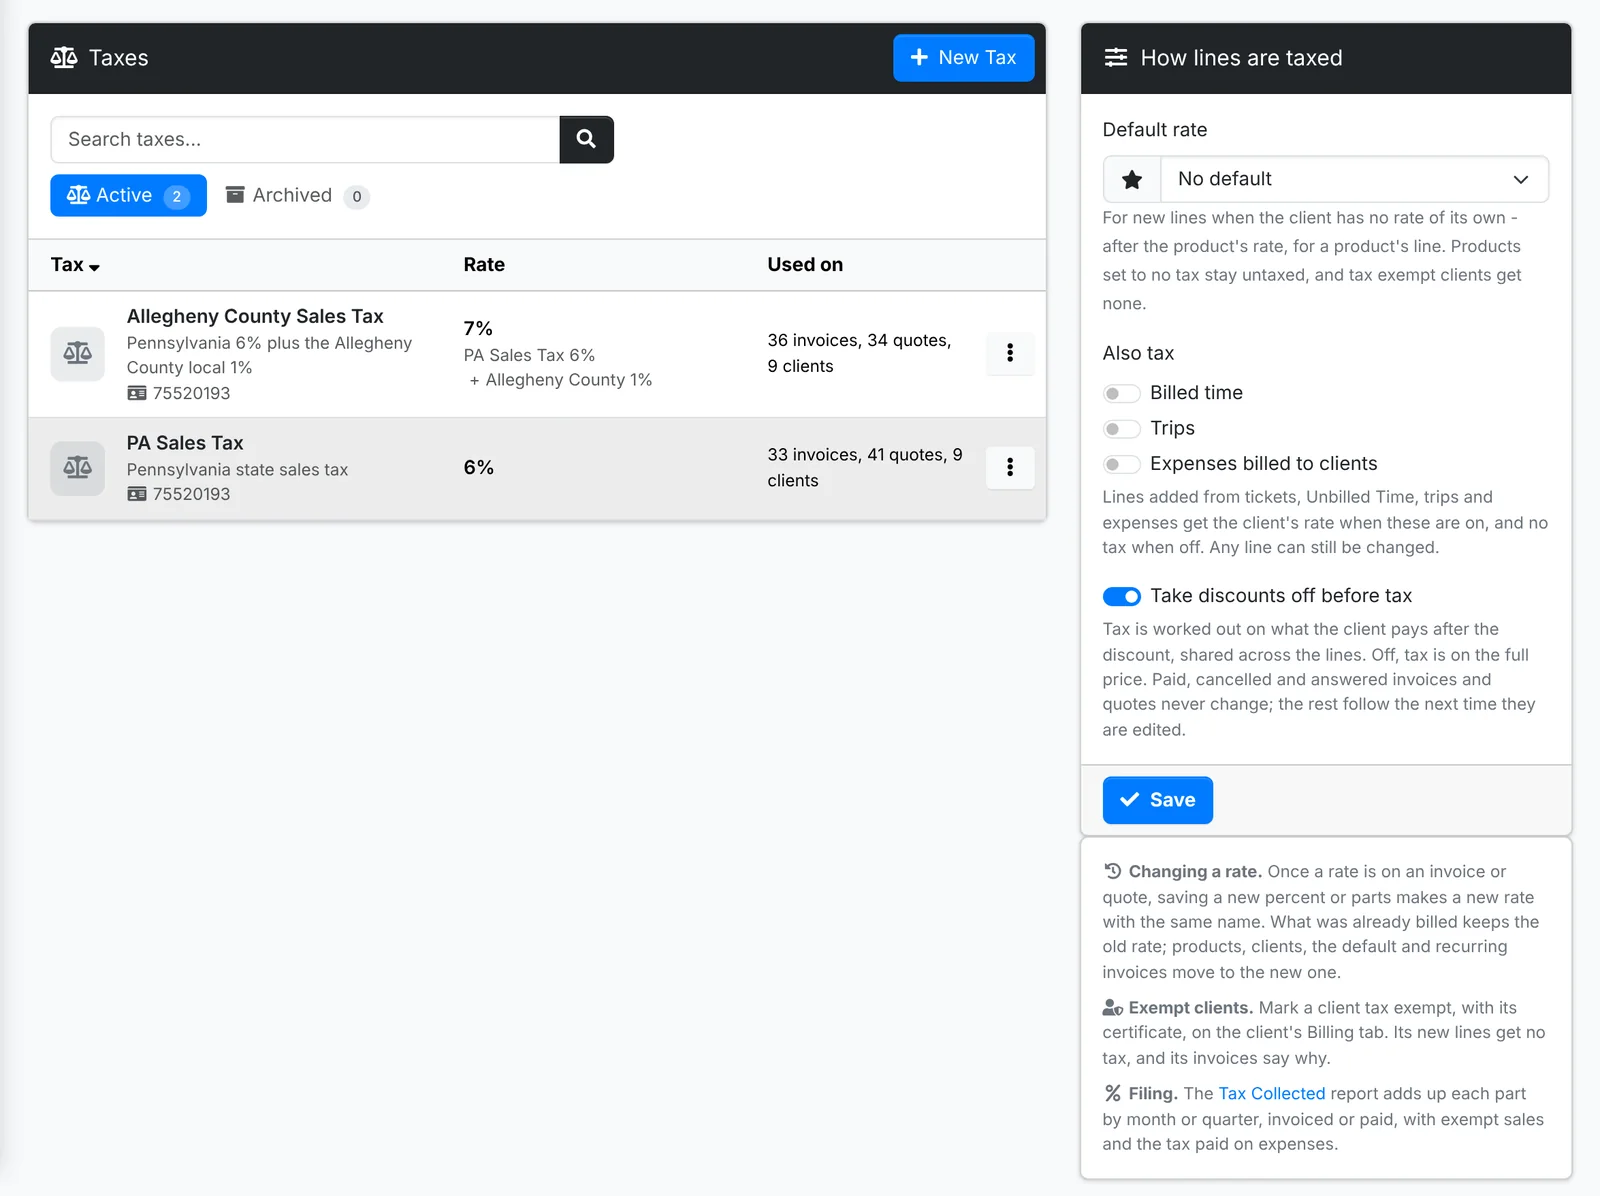
Task: Click '33 invoices, 41 quotes, 9 clients' text
Action: click(865, 467)
